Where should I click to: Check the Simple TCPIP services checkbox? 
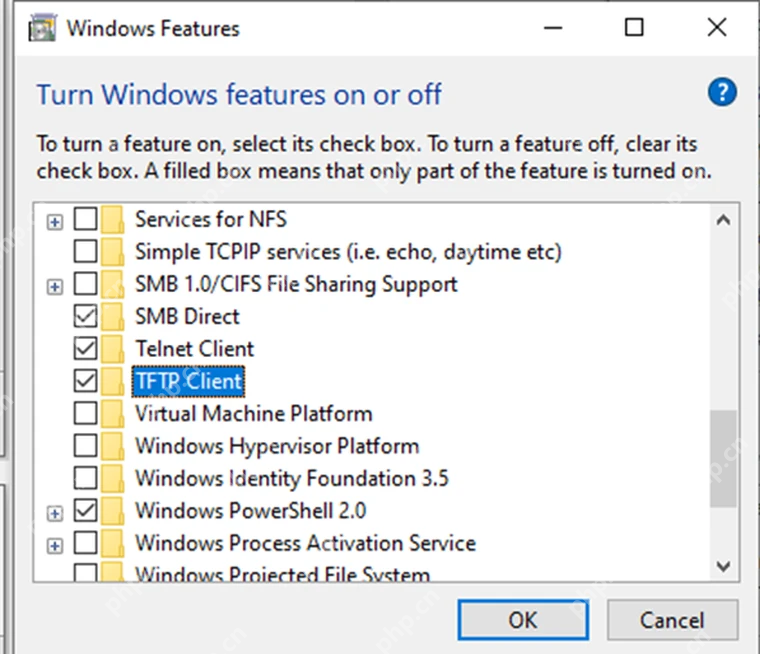coord(85,252)
